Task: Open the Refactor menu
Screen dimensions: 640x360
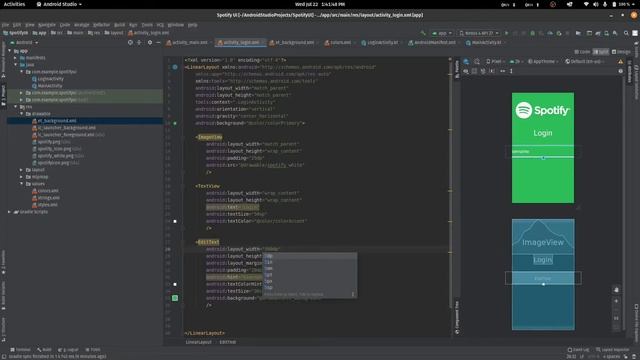Action: pos(101,25)
